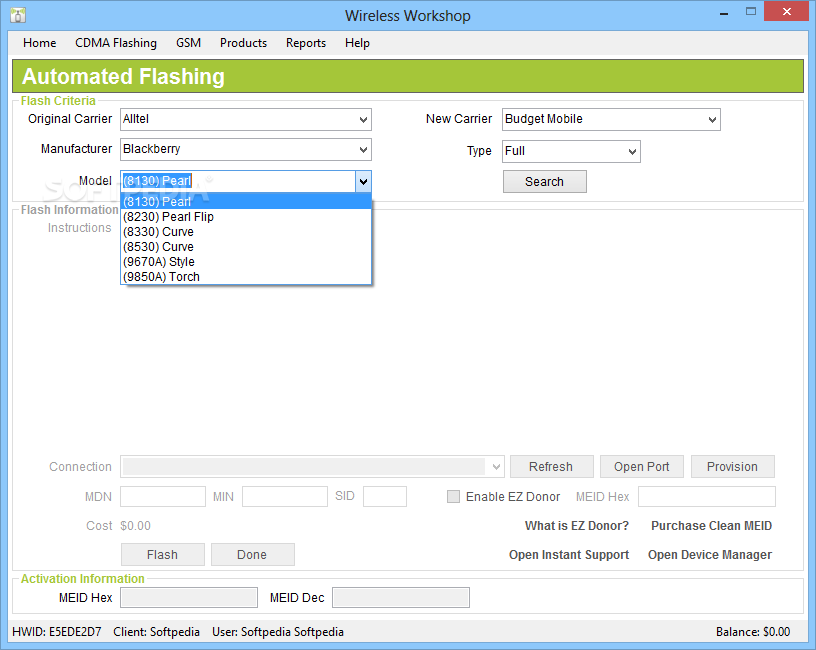Viewport: 816px width, 650px height.
Task: Open the Home menu
Action: (40, 43)
